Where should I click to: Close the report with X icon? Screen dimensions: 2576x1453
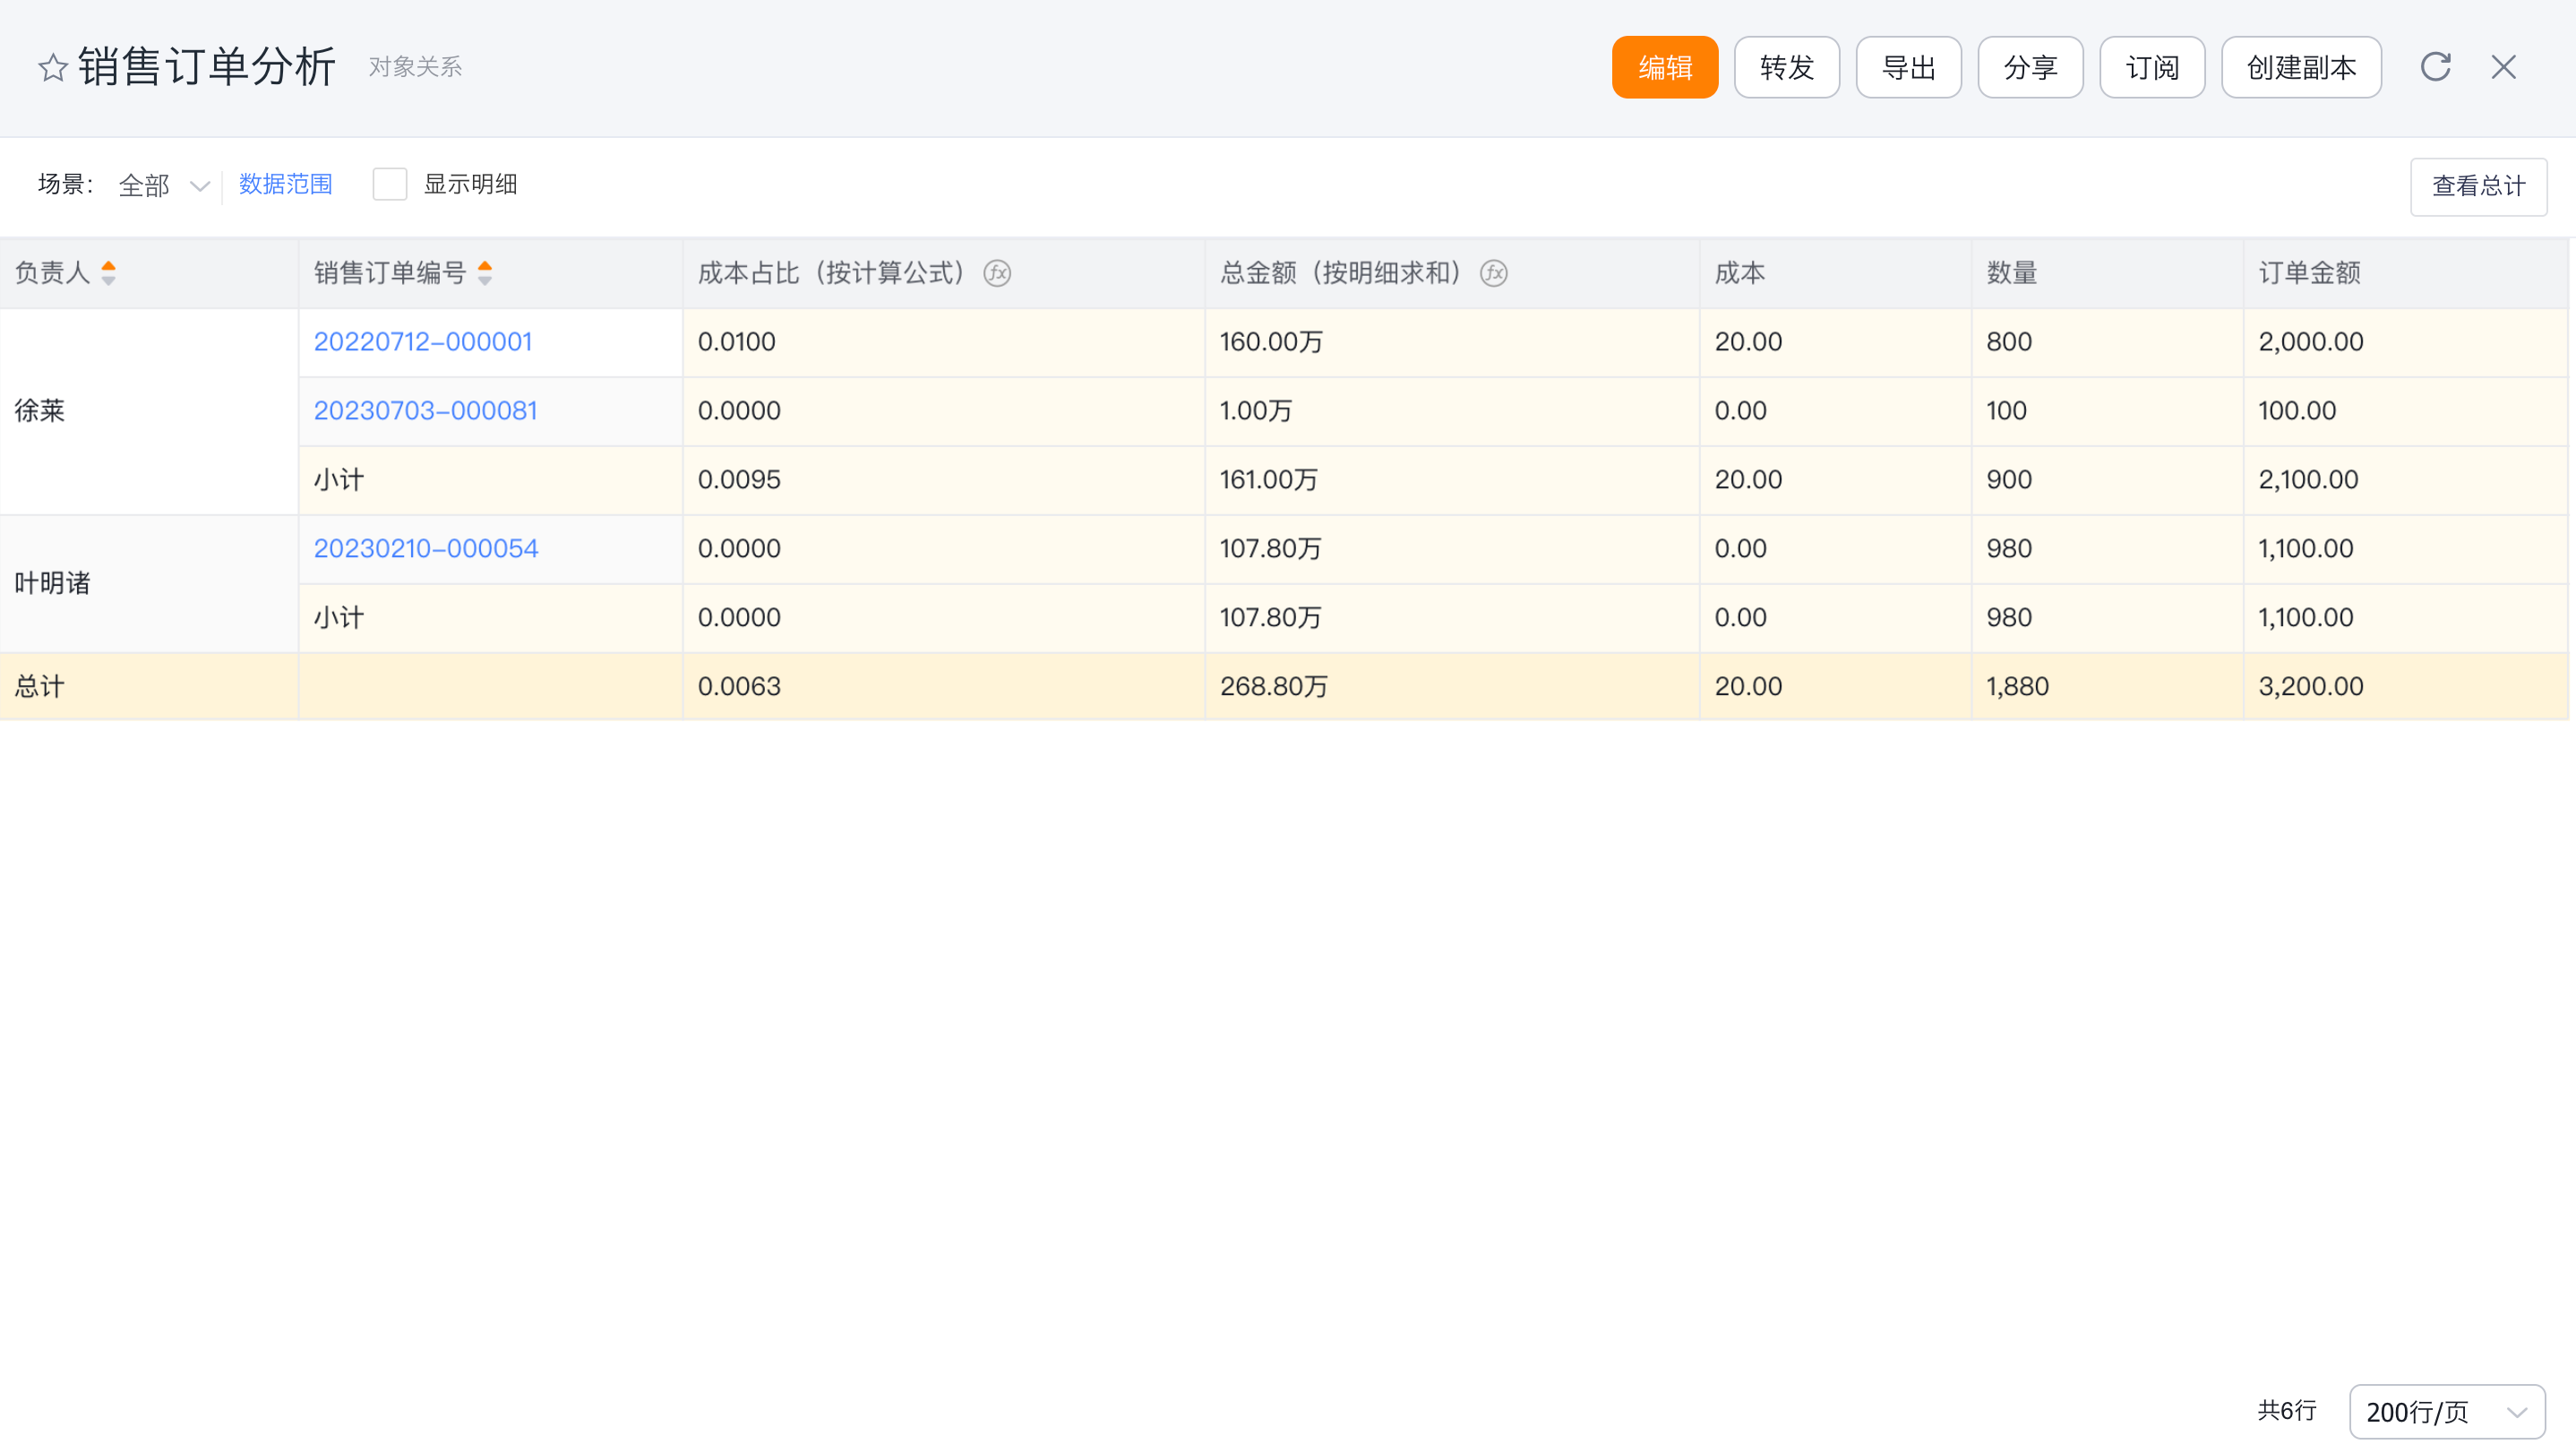(x=2503, y=67)
